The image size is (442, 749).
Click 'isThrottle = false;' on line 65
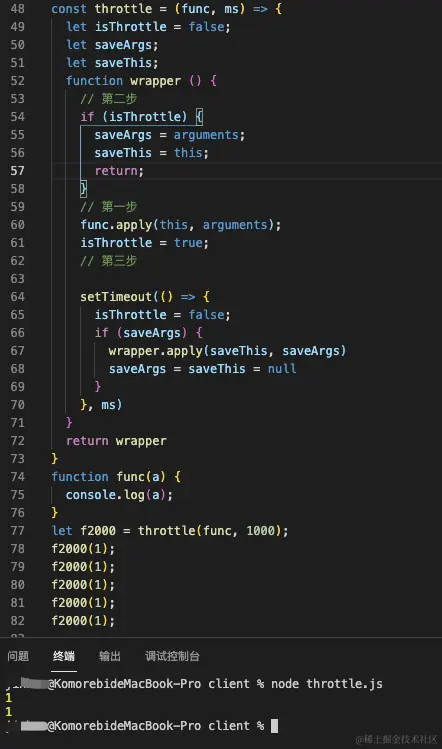point(162,315)
